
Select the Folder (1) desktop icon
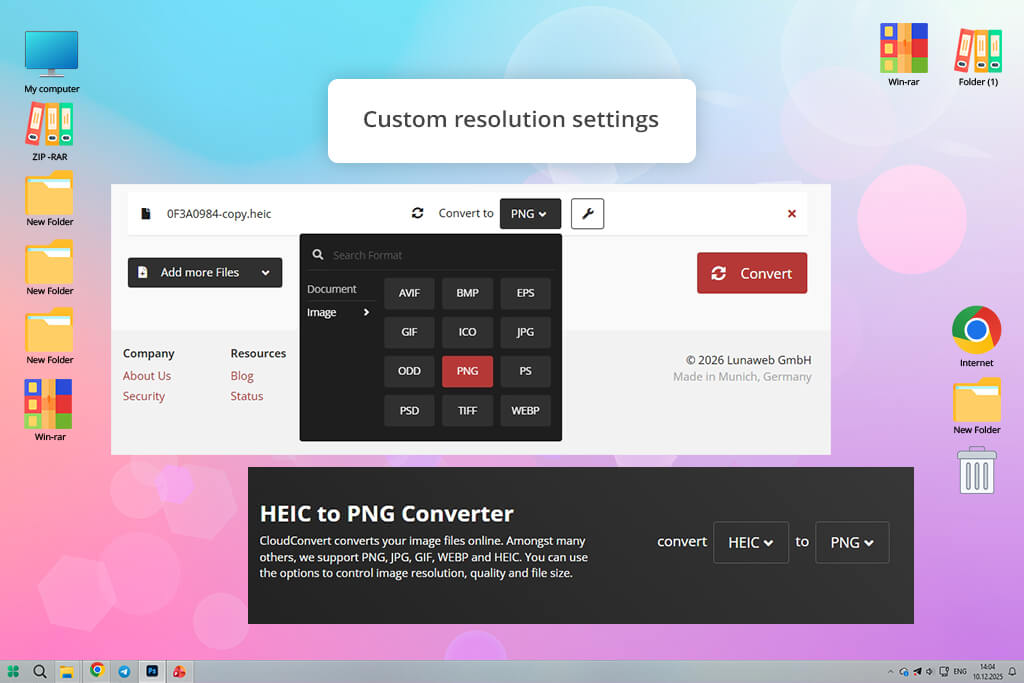978,57
